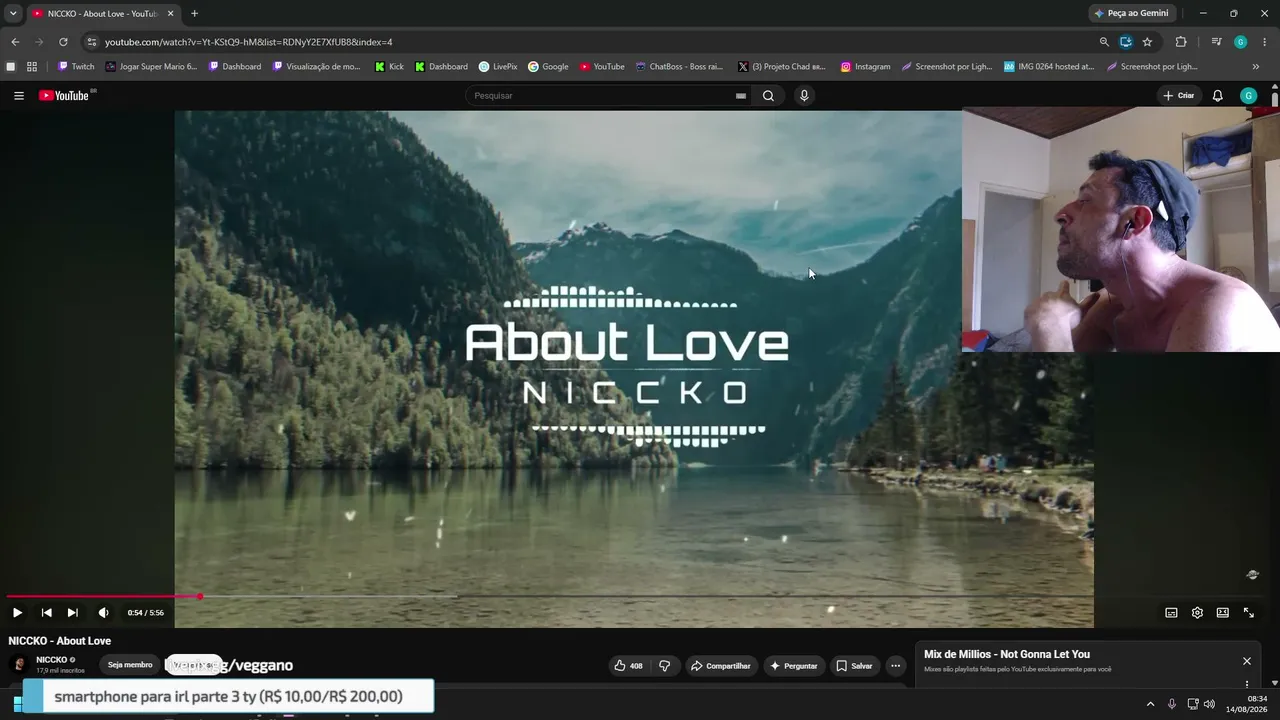1280x720 pixels.
Task: Click the Compartilhar button
Action: tap(721, 666)
